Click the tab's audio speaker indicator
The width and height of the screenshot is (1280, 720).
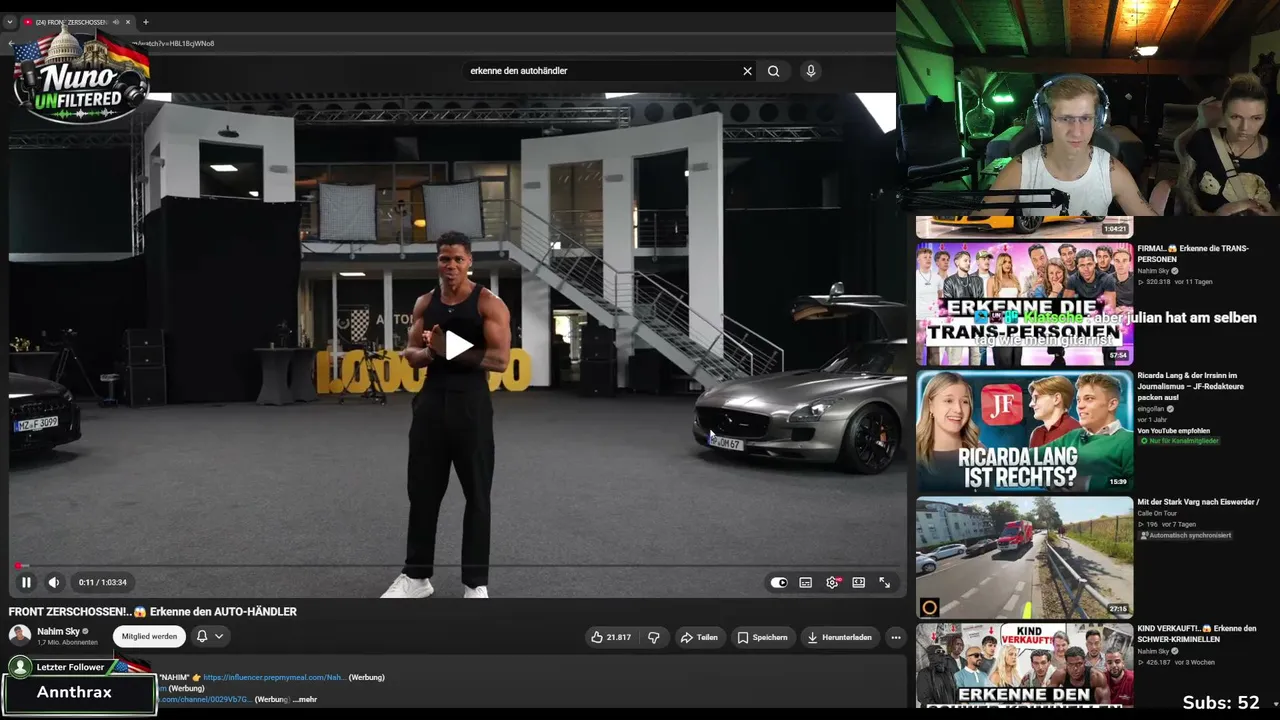click(116, 22)
